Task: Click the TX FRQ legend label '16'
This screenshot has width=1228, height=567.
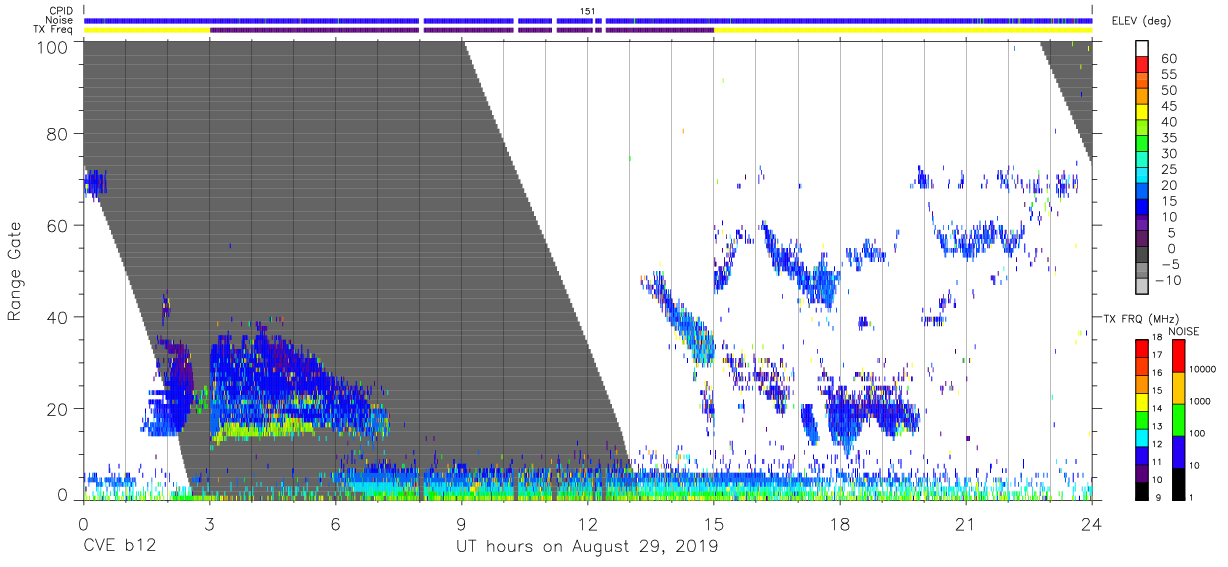Action: pos(1159,373)
